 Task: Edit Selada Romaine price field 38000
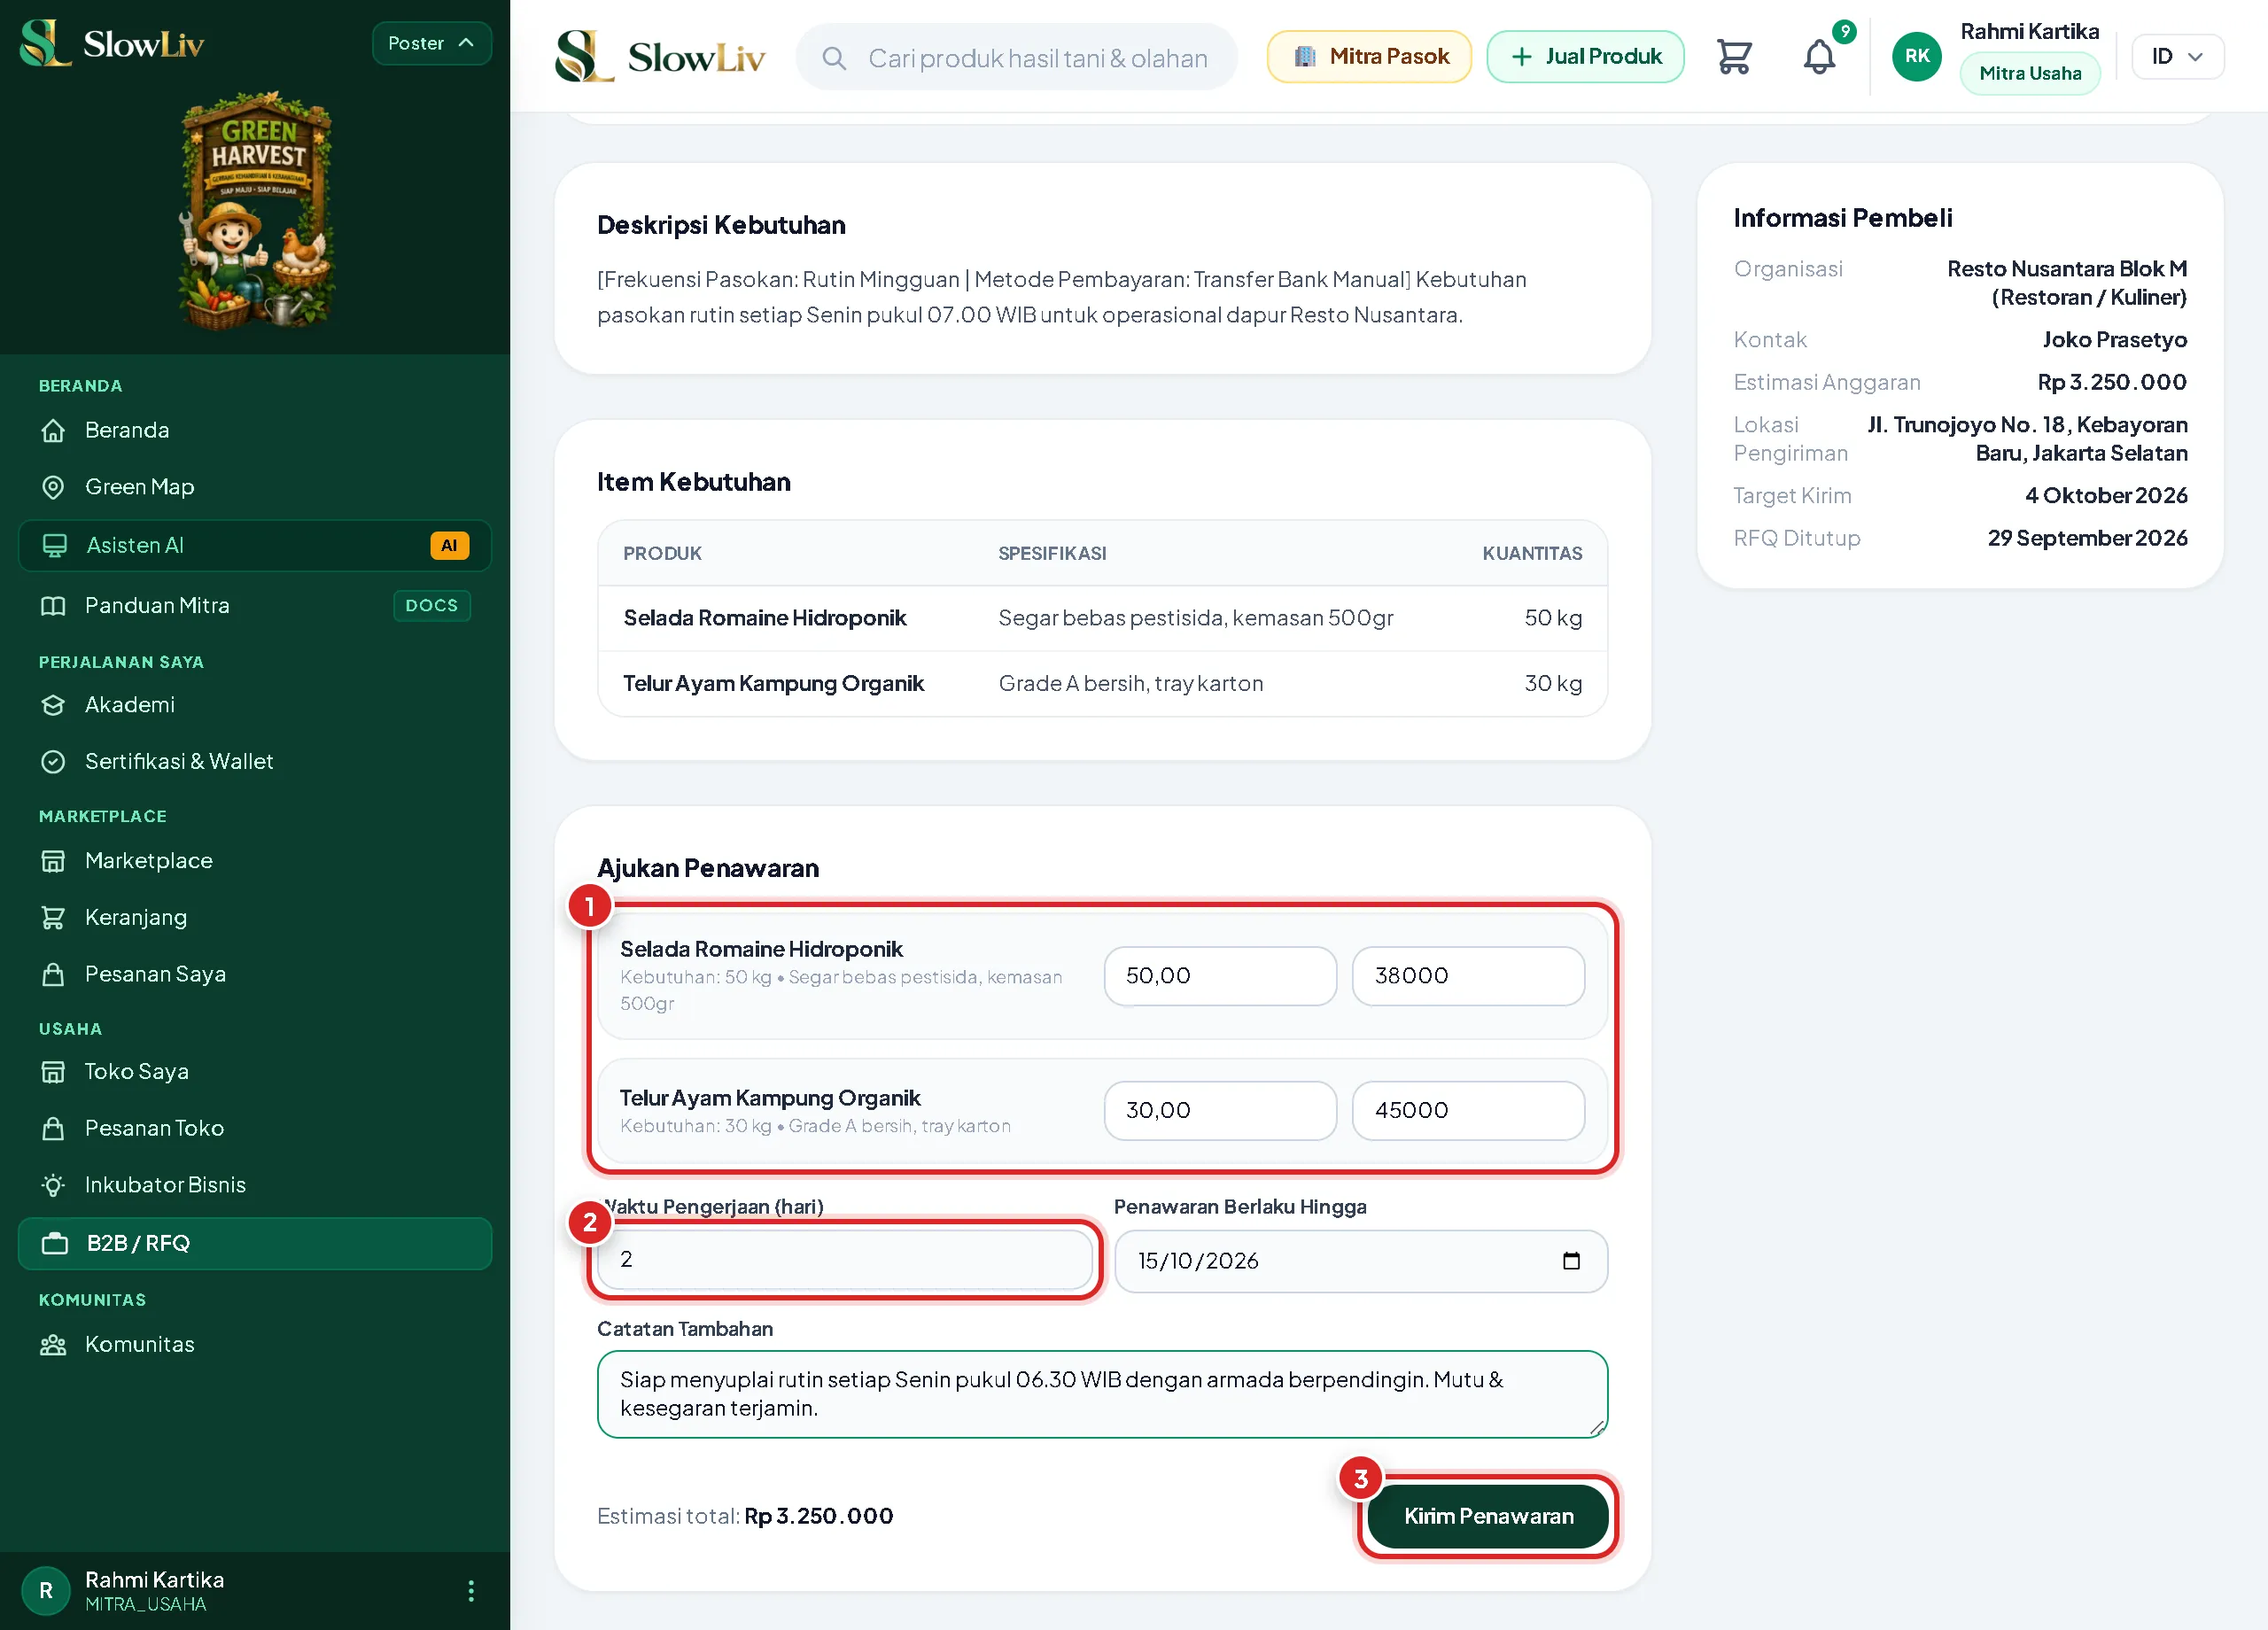pos(1467,976)
